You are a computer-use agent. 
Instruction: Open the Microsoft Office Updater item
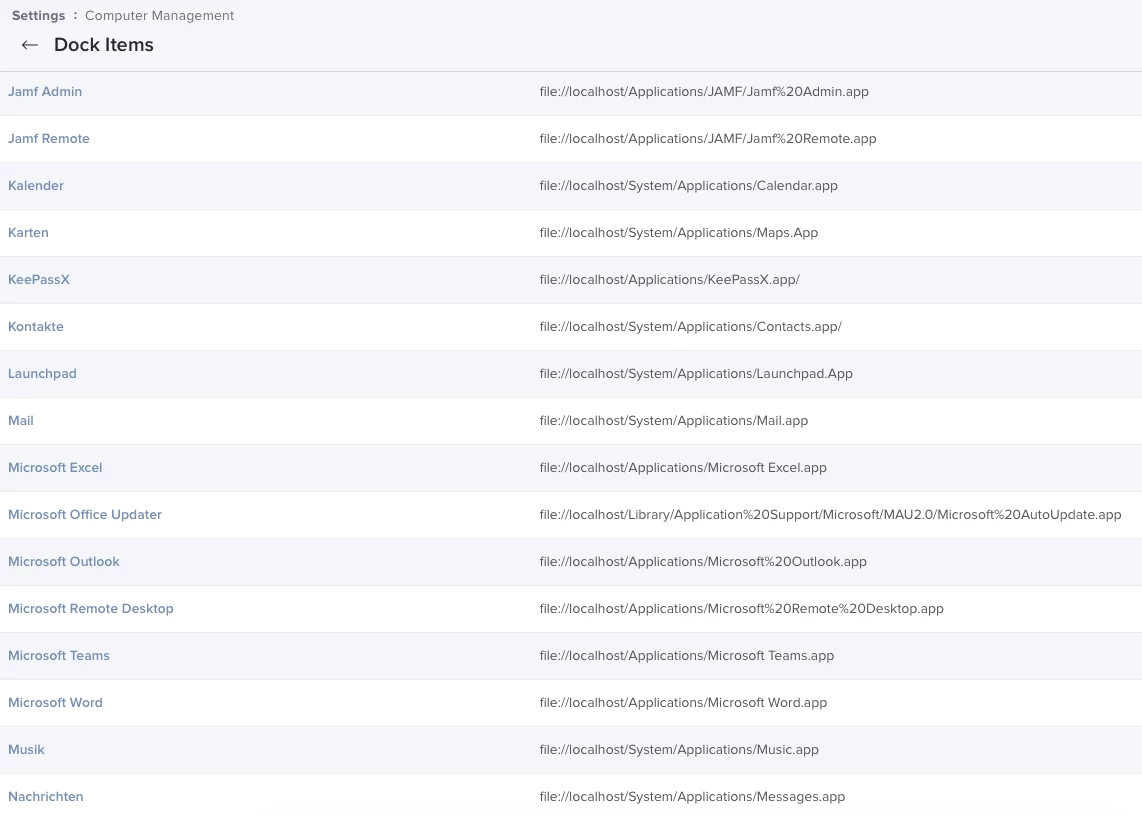pyautogui.click(x=84, y=514)
